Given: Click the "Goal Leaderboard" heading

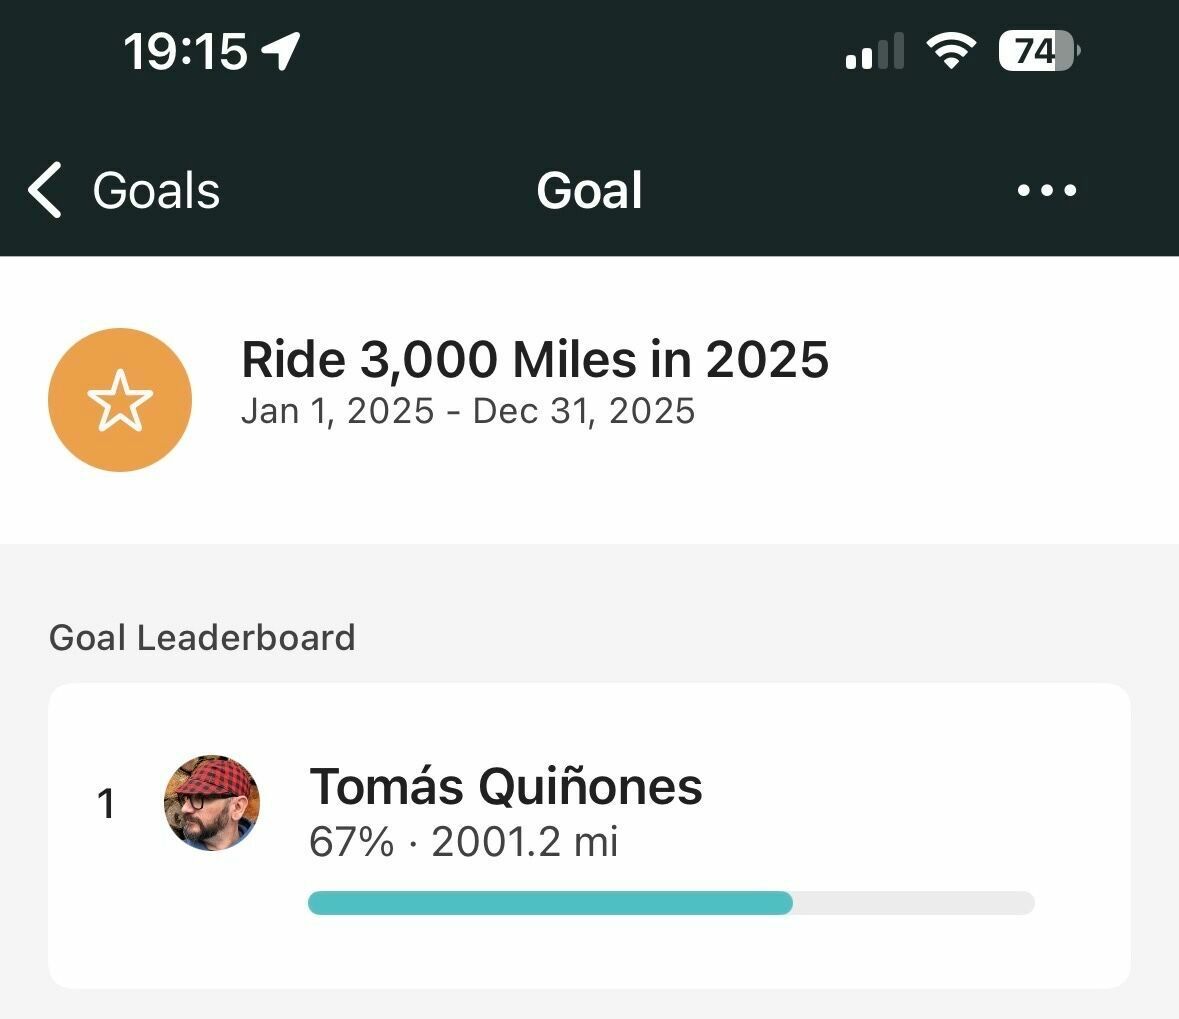Looking at the screenshot, I should coord(202,637).
